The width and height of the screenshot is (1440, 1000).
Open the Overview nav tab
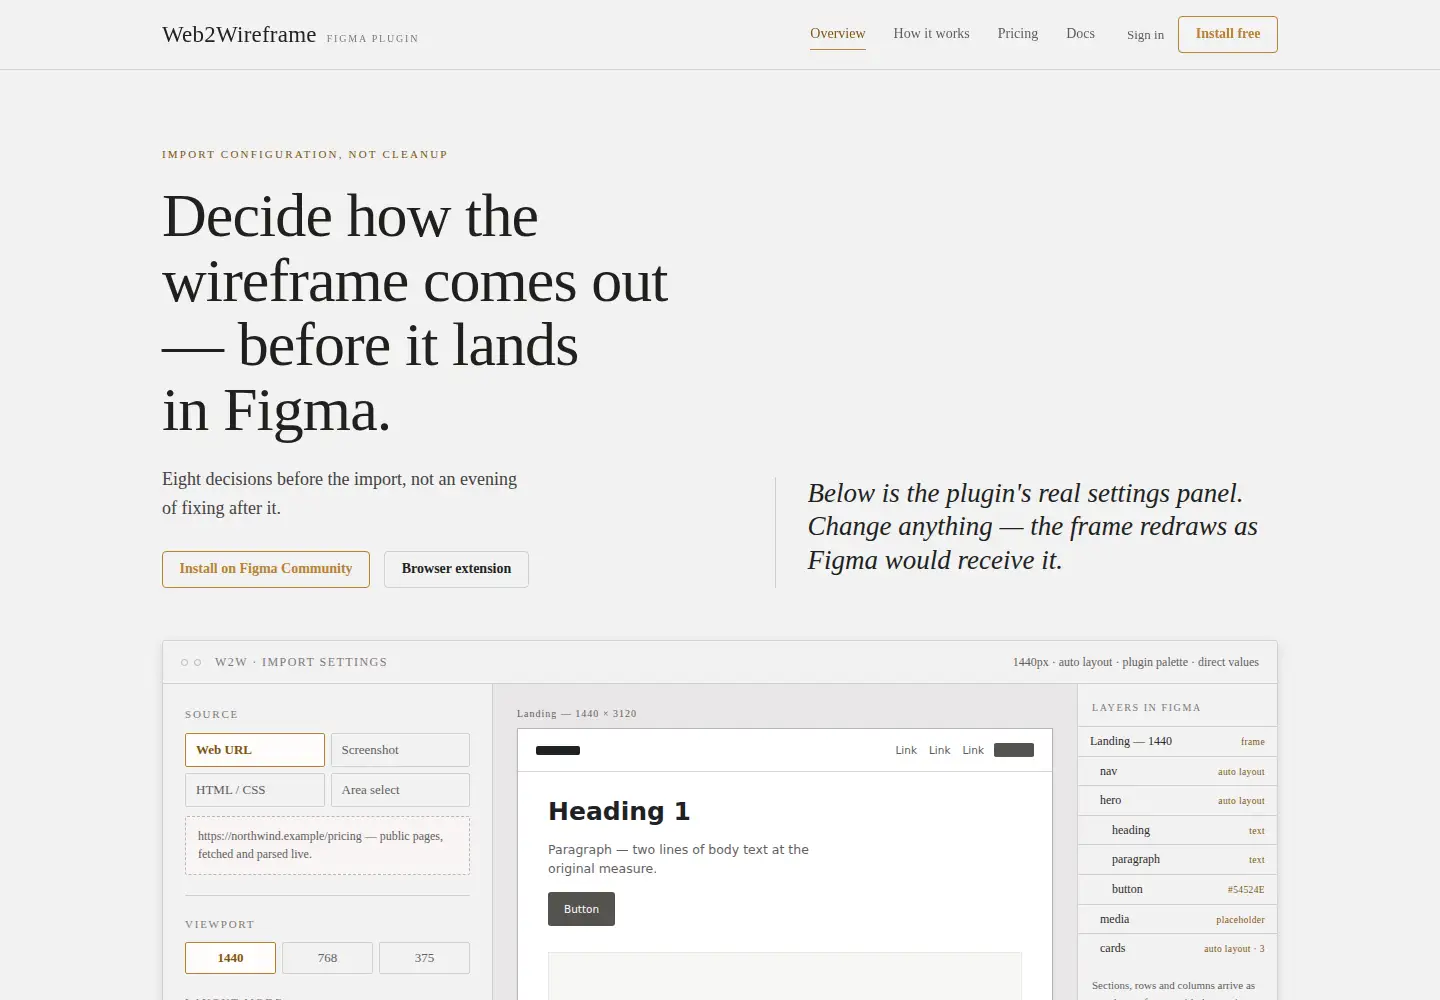(x=837, y=34)
